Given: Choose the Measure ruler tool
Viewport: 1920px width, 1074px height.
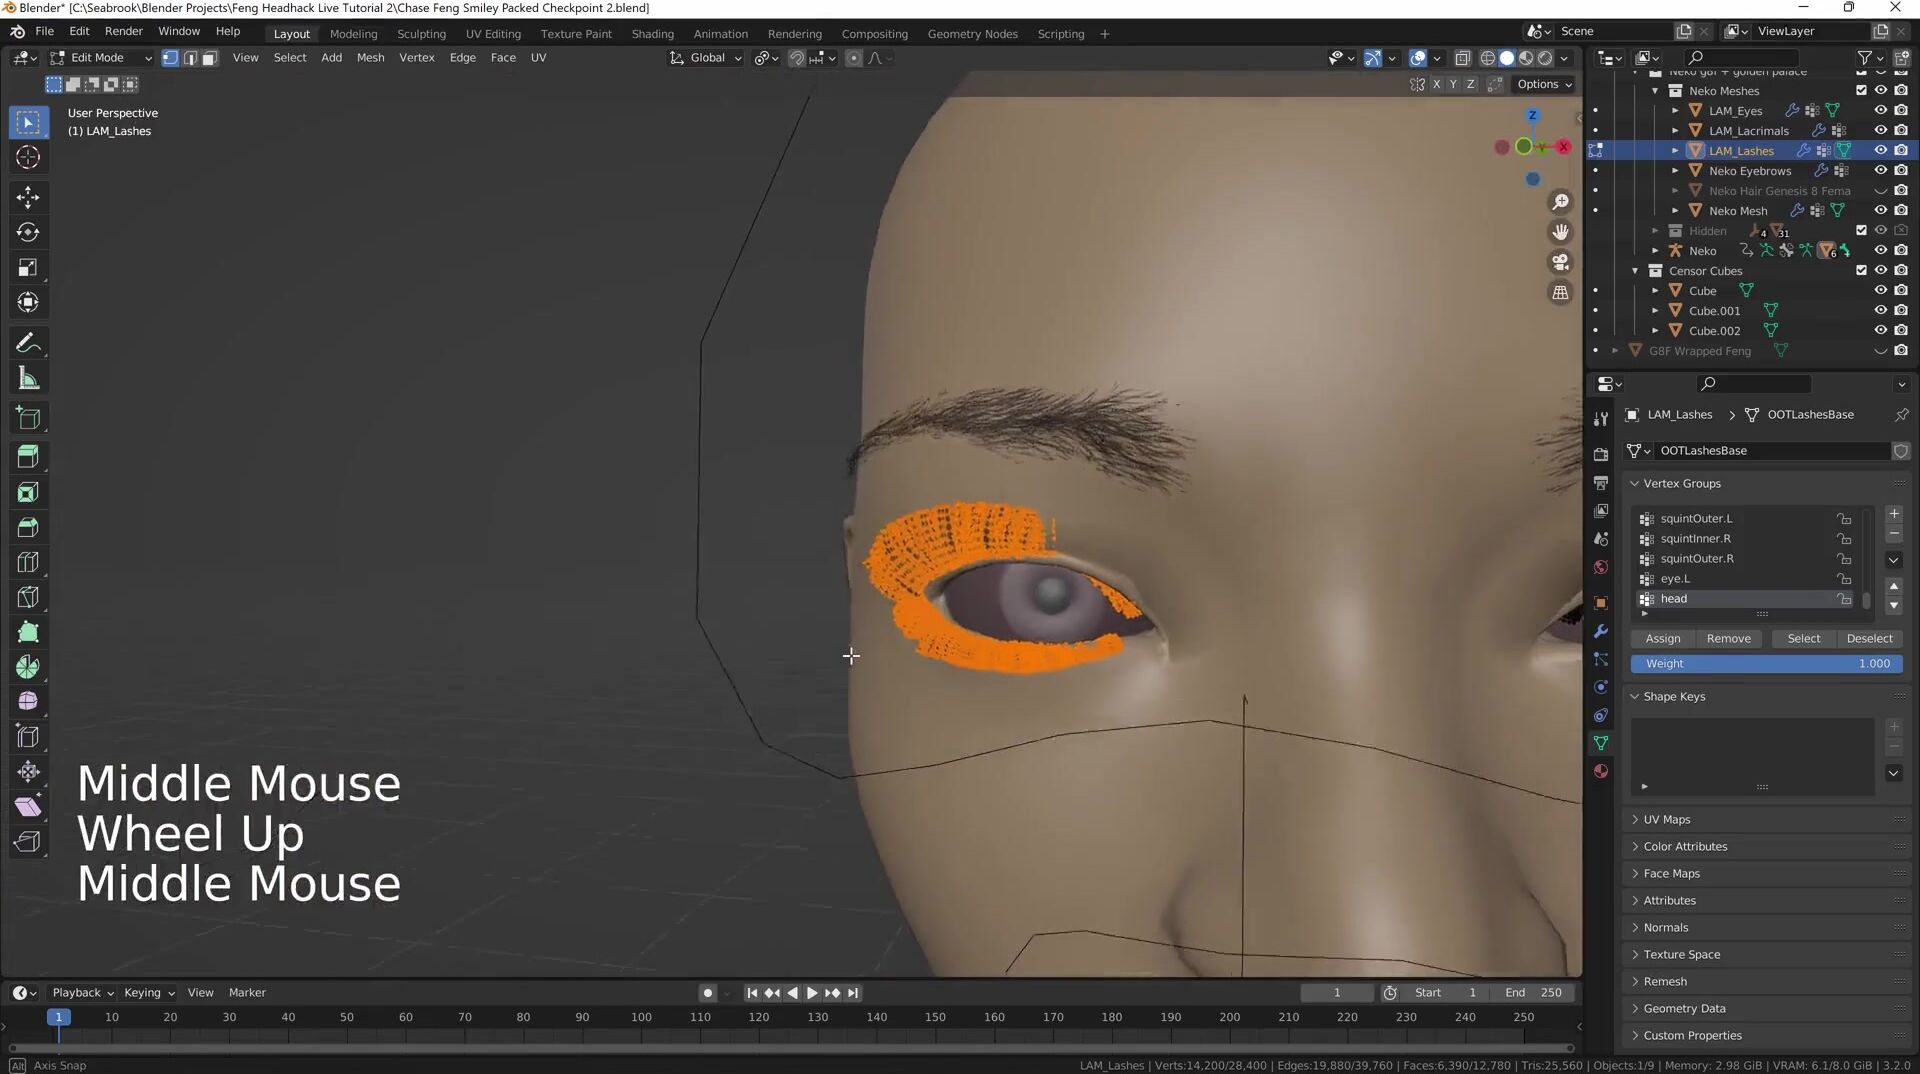Looking at the screenshot, I should tap(28, 379).
